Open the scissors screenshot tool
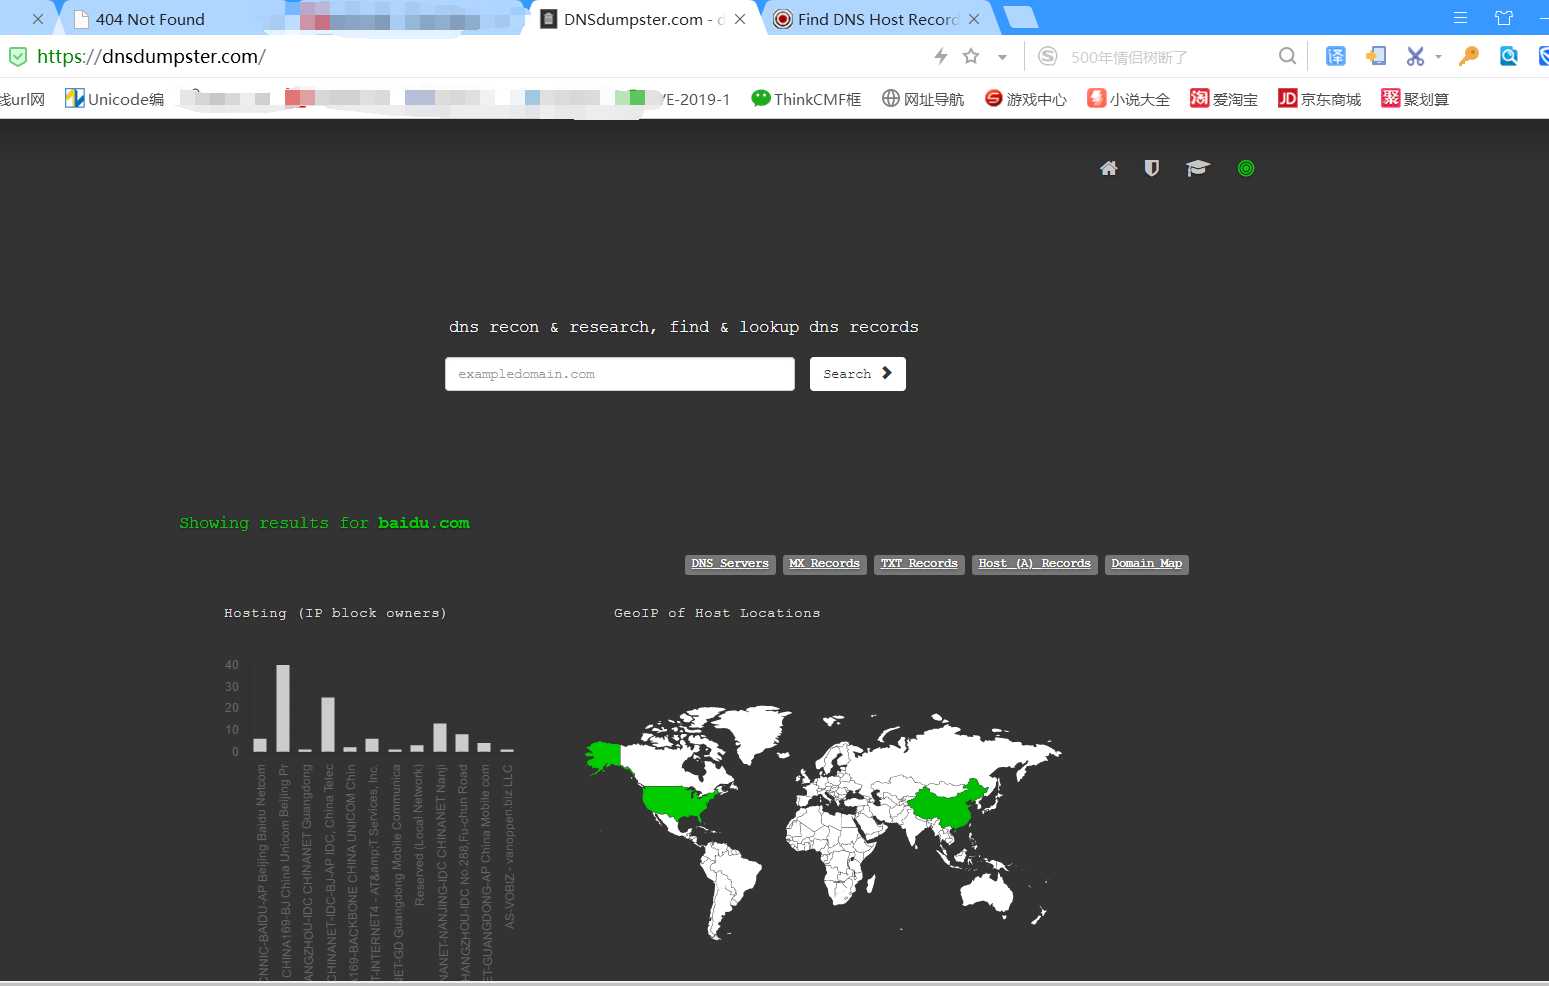This screenshot has height=986, width=1549. (x=1415, y=56)
